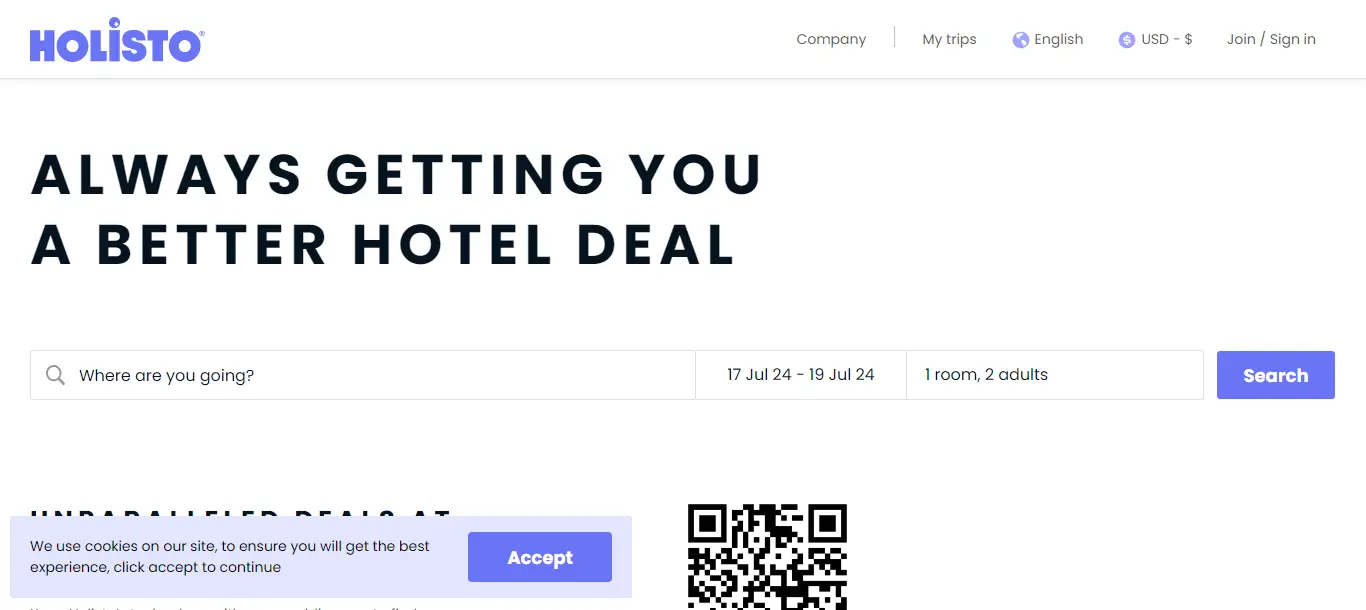Open the English language selector
The width and height of the screenshot is (1366, 610).
point(1058,39)
